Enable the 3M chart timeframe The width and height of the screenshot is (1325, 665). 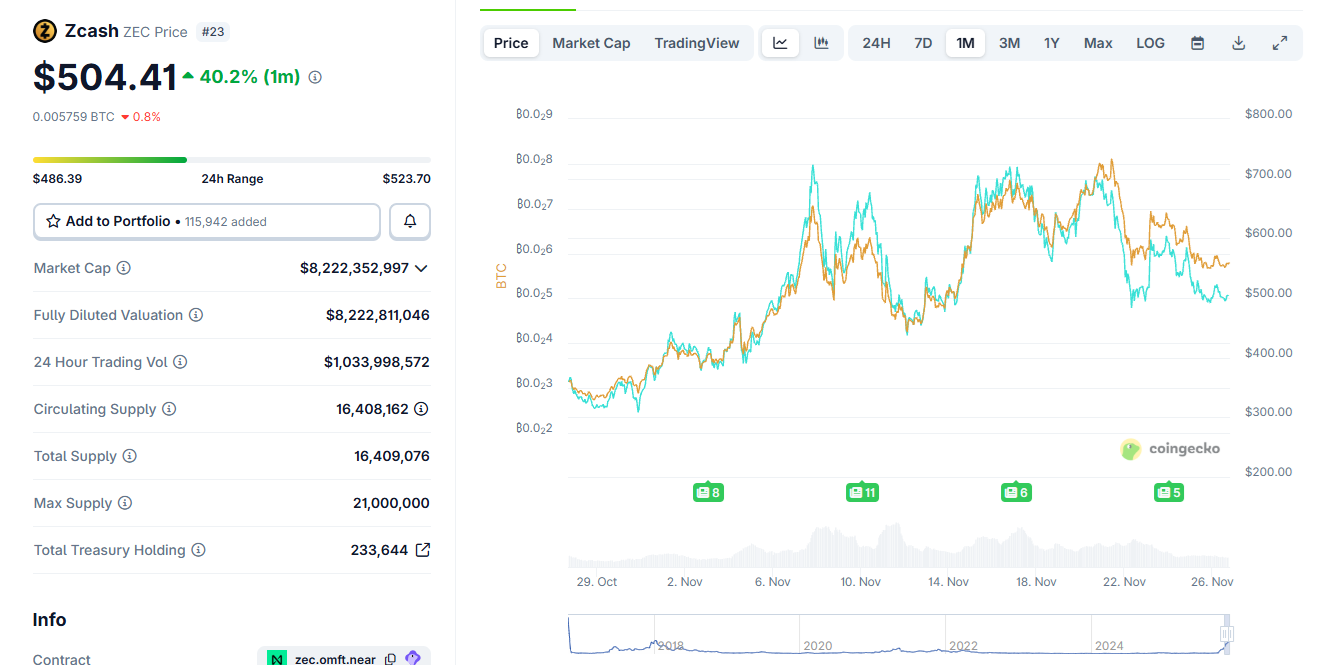tap(1009, 42)
